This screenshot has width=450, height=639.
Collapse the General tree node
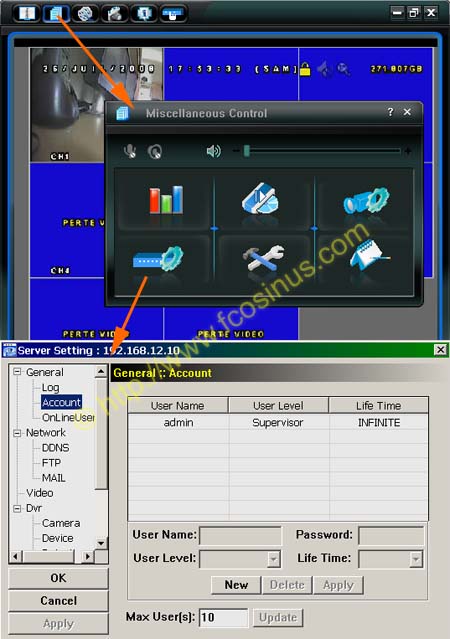coord(17,372)
